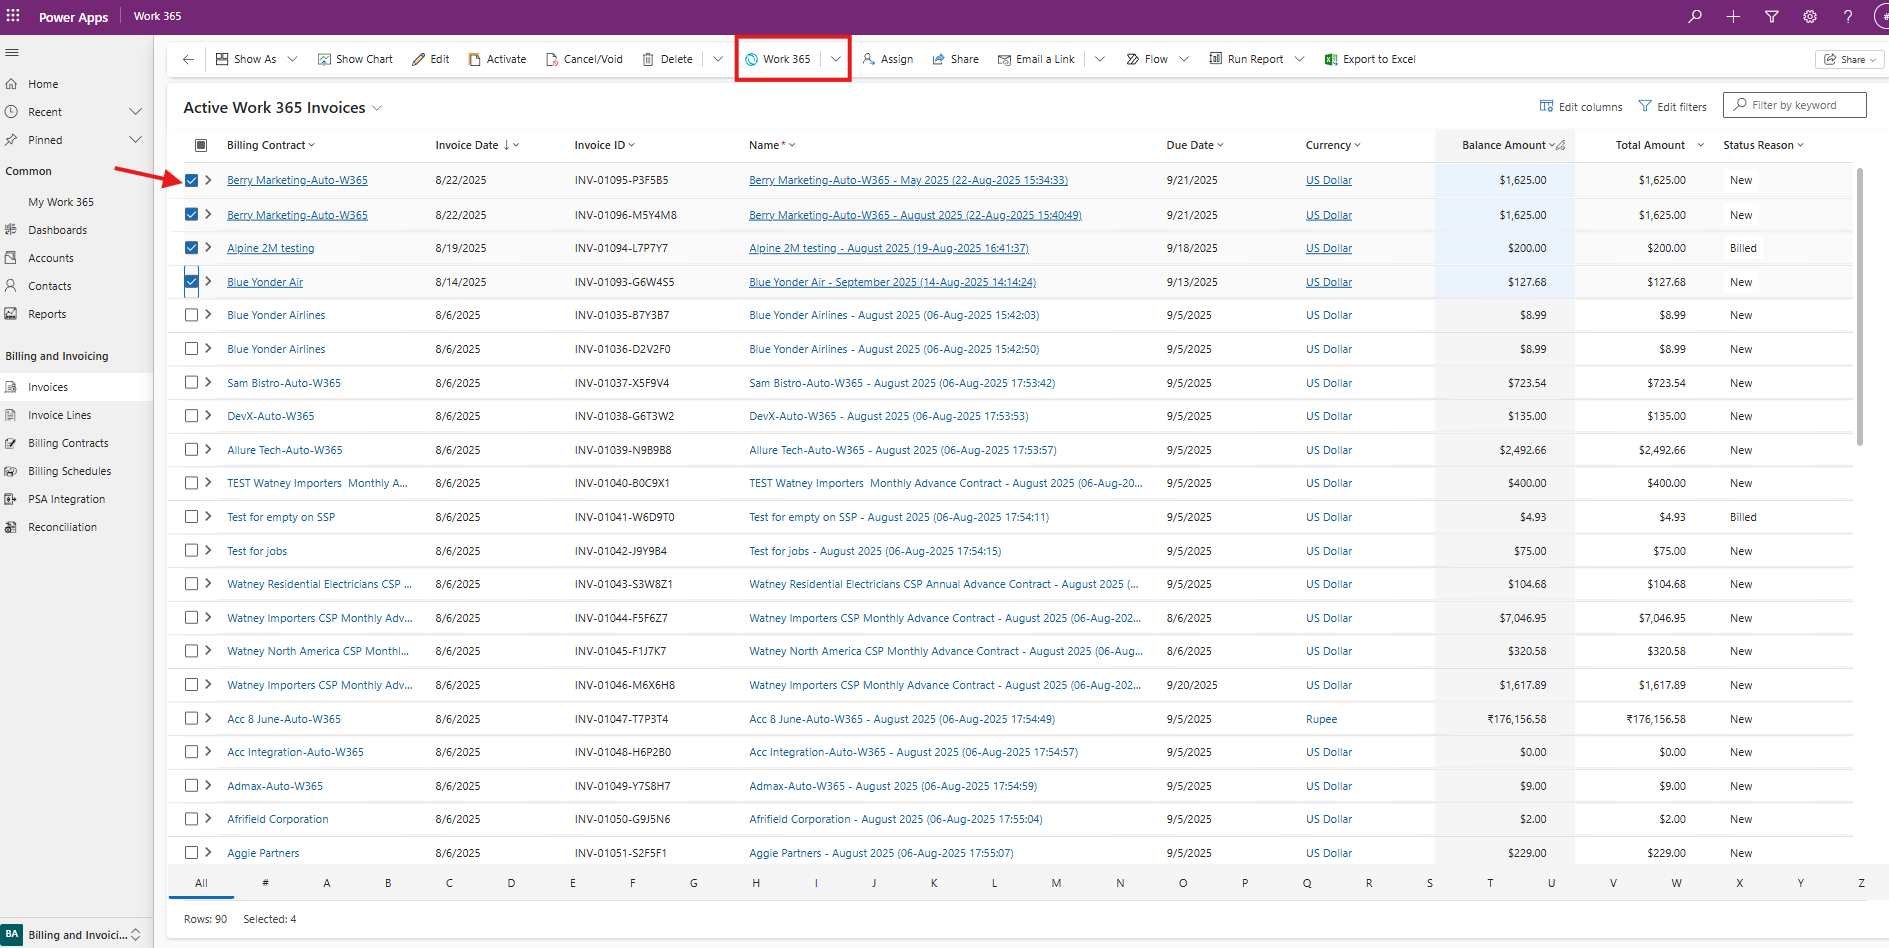The image size is (1889, 948).
Task: Open the Billing and Invoicing area switcher
Action: tap(76, 935)
